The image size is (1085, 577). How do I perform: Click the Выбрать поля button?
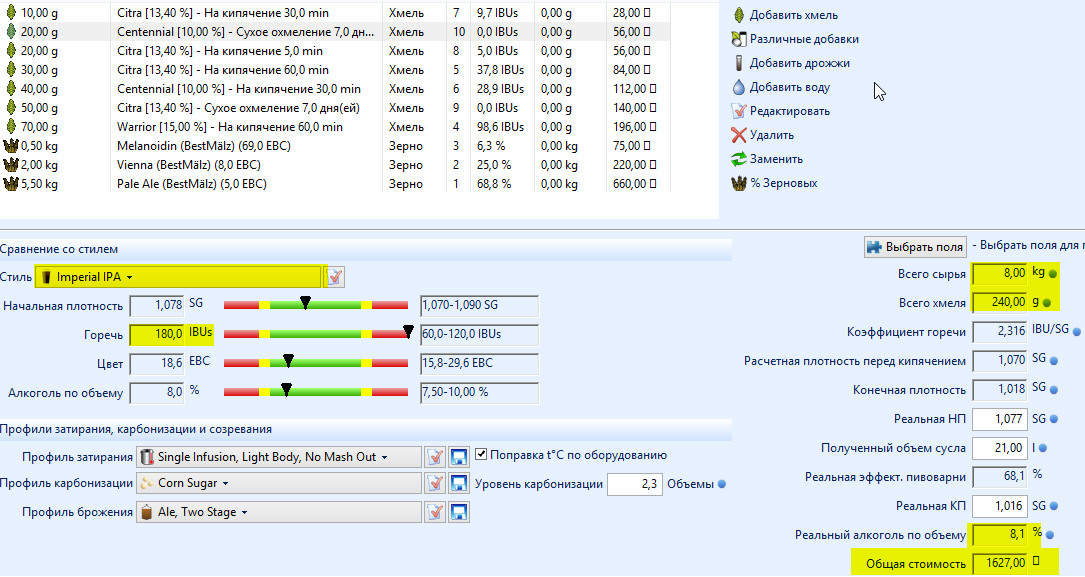point(915,247)
